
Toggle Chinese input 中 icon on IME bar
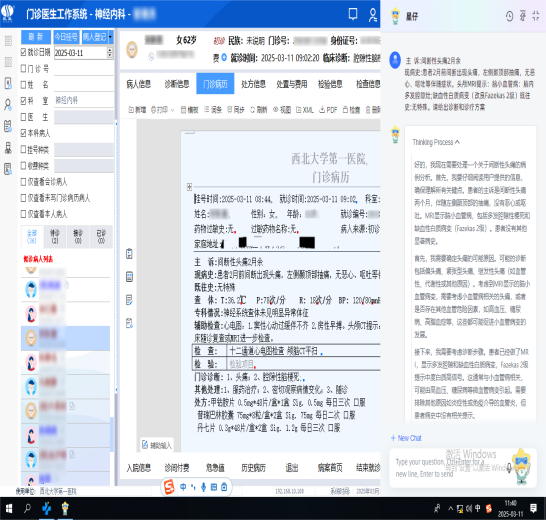183,487
